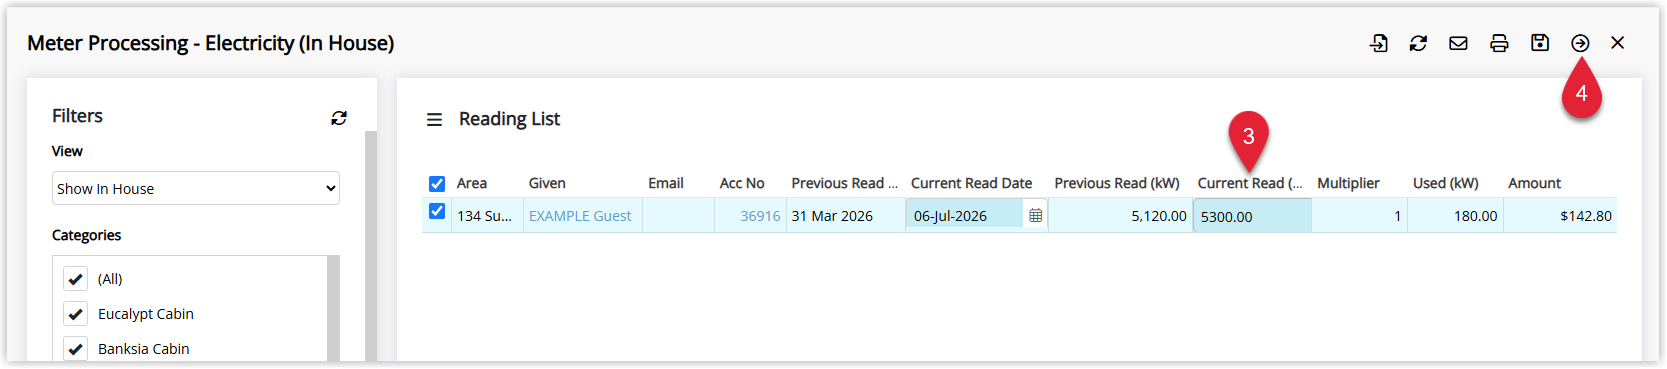Sort by Previous Read (kW) column header
Screen dimensions: 1667x369
click(1117, 183)
